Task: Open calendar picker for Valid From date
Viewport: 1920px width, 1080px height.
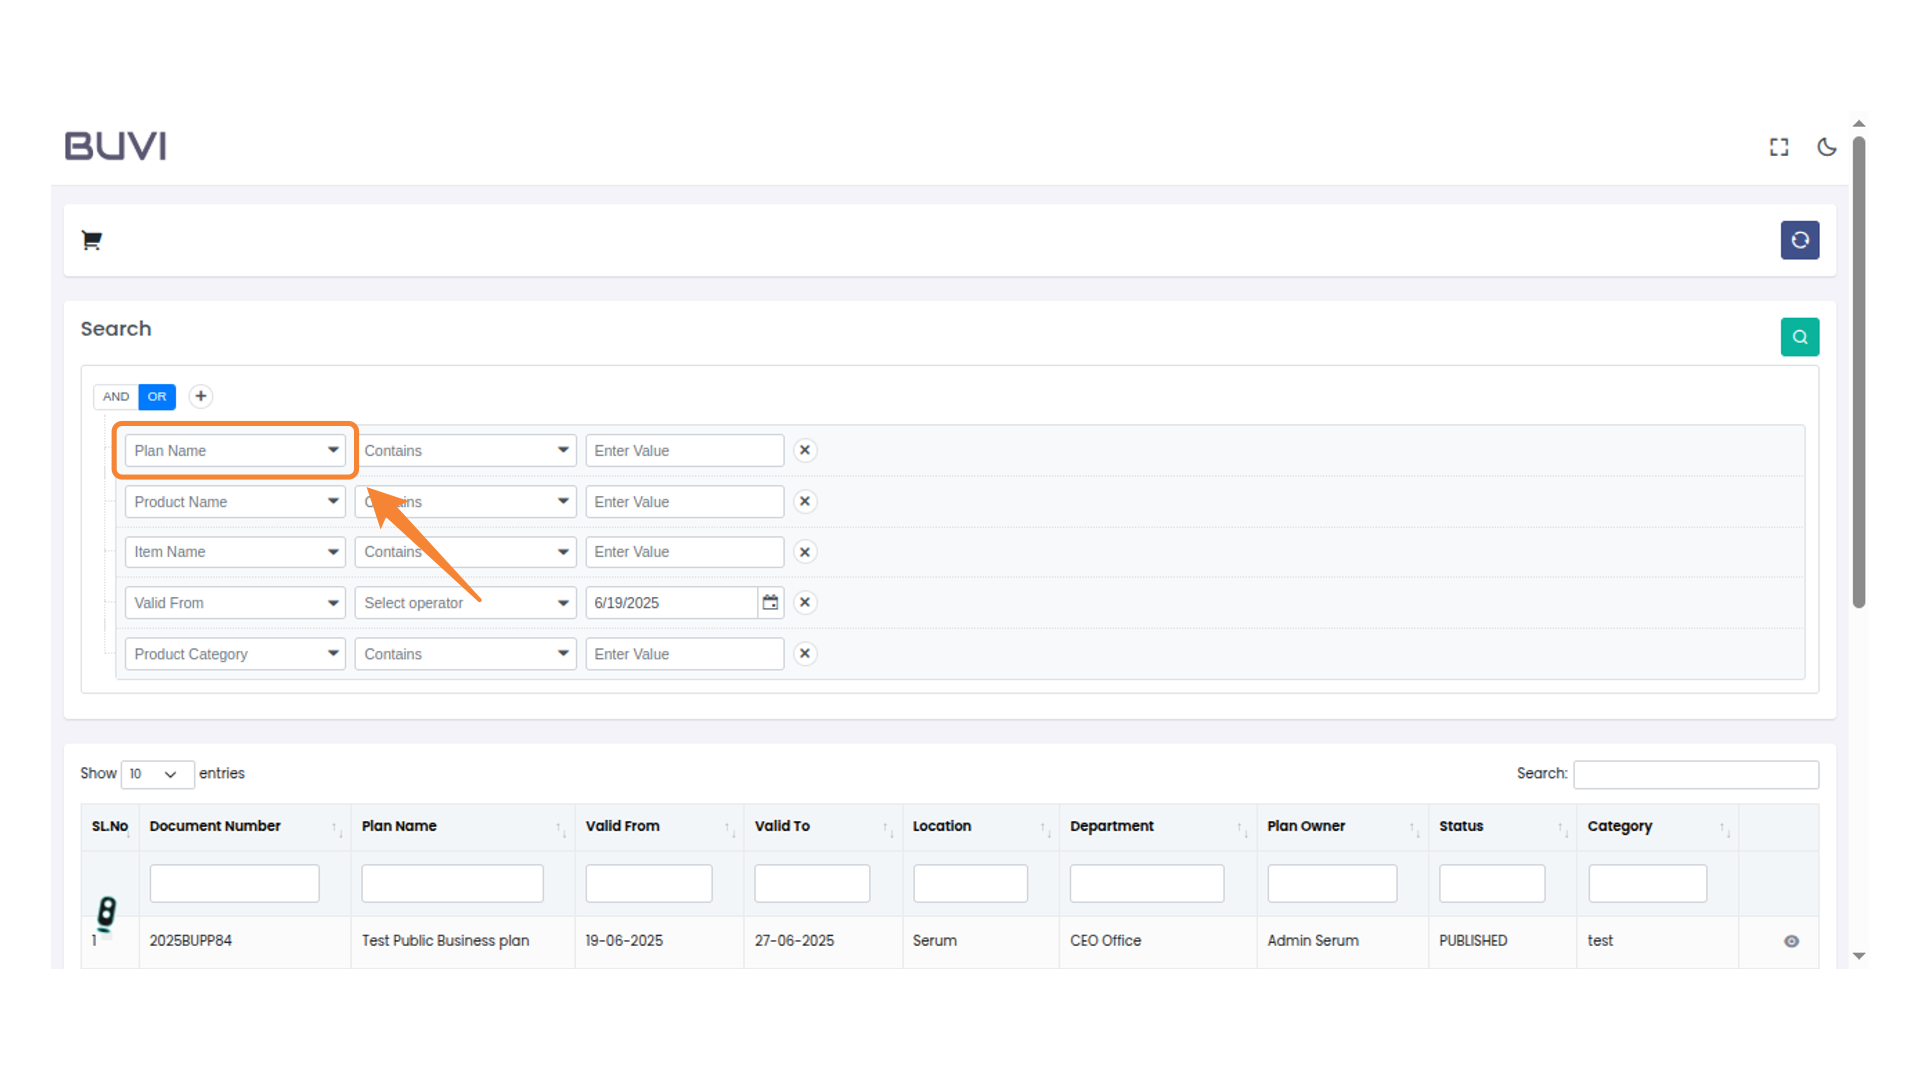Action: click(x=770, y=602)
